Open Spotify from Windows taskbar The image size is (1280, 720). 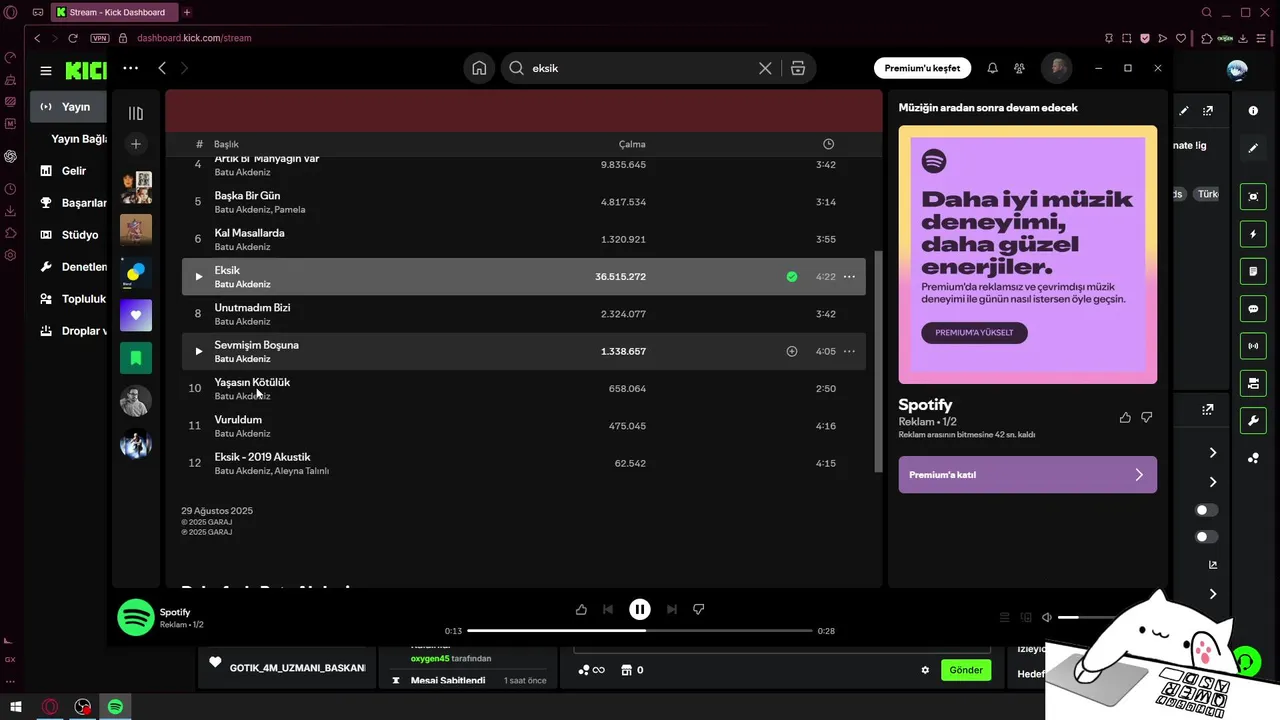tap(115, 707)
